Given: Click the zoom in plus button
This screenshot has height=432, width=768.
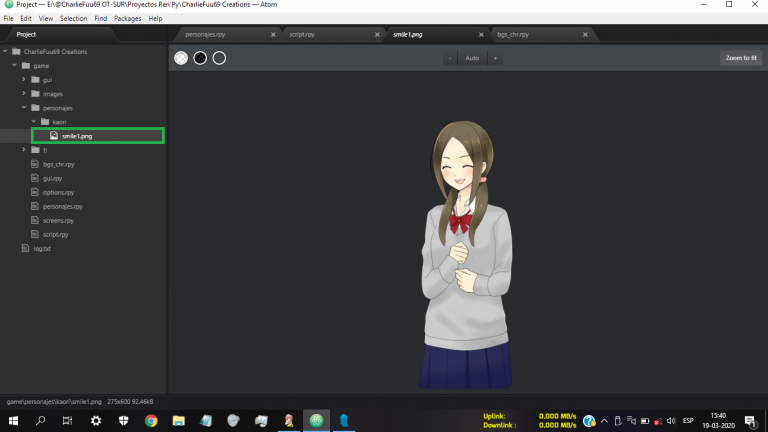Looking at the screenshot, I should pyautogui.click(x=494, y=58).
